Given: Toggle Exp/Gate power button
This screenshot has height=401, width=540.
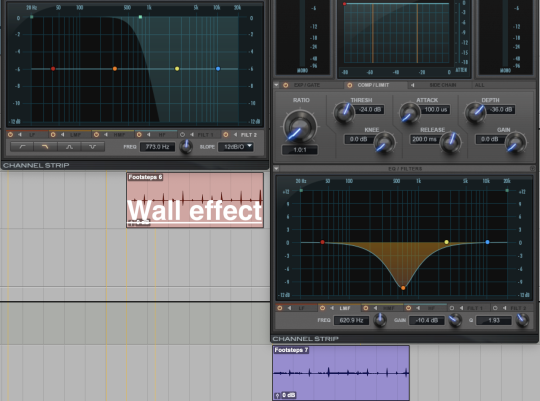Looking at the screenshot, I should (285, 85).
